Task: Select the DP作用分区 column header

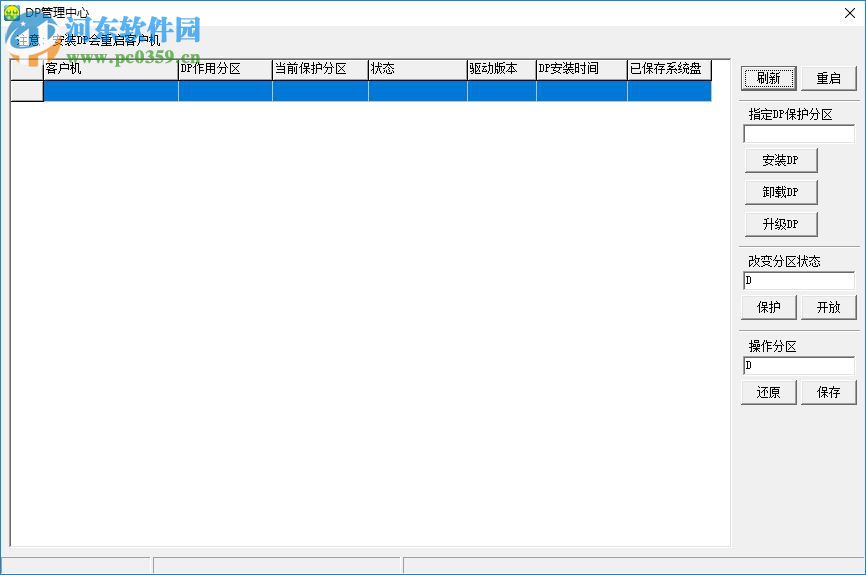Action: pos(225,70)
